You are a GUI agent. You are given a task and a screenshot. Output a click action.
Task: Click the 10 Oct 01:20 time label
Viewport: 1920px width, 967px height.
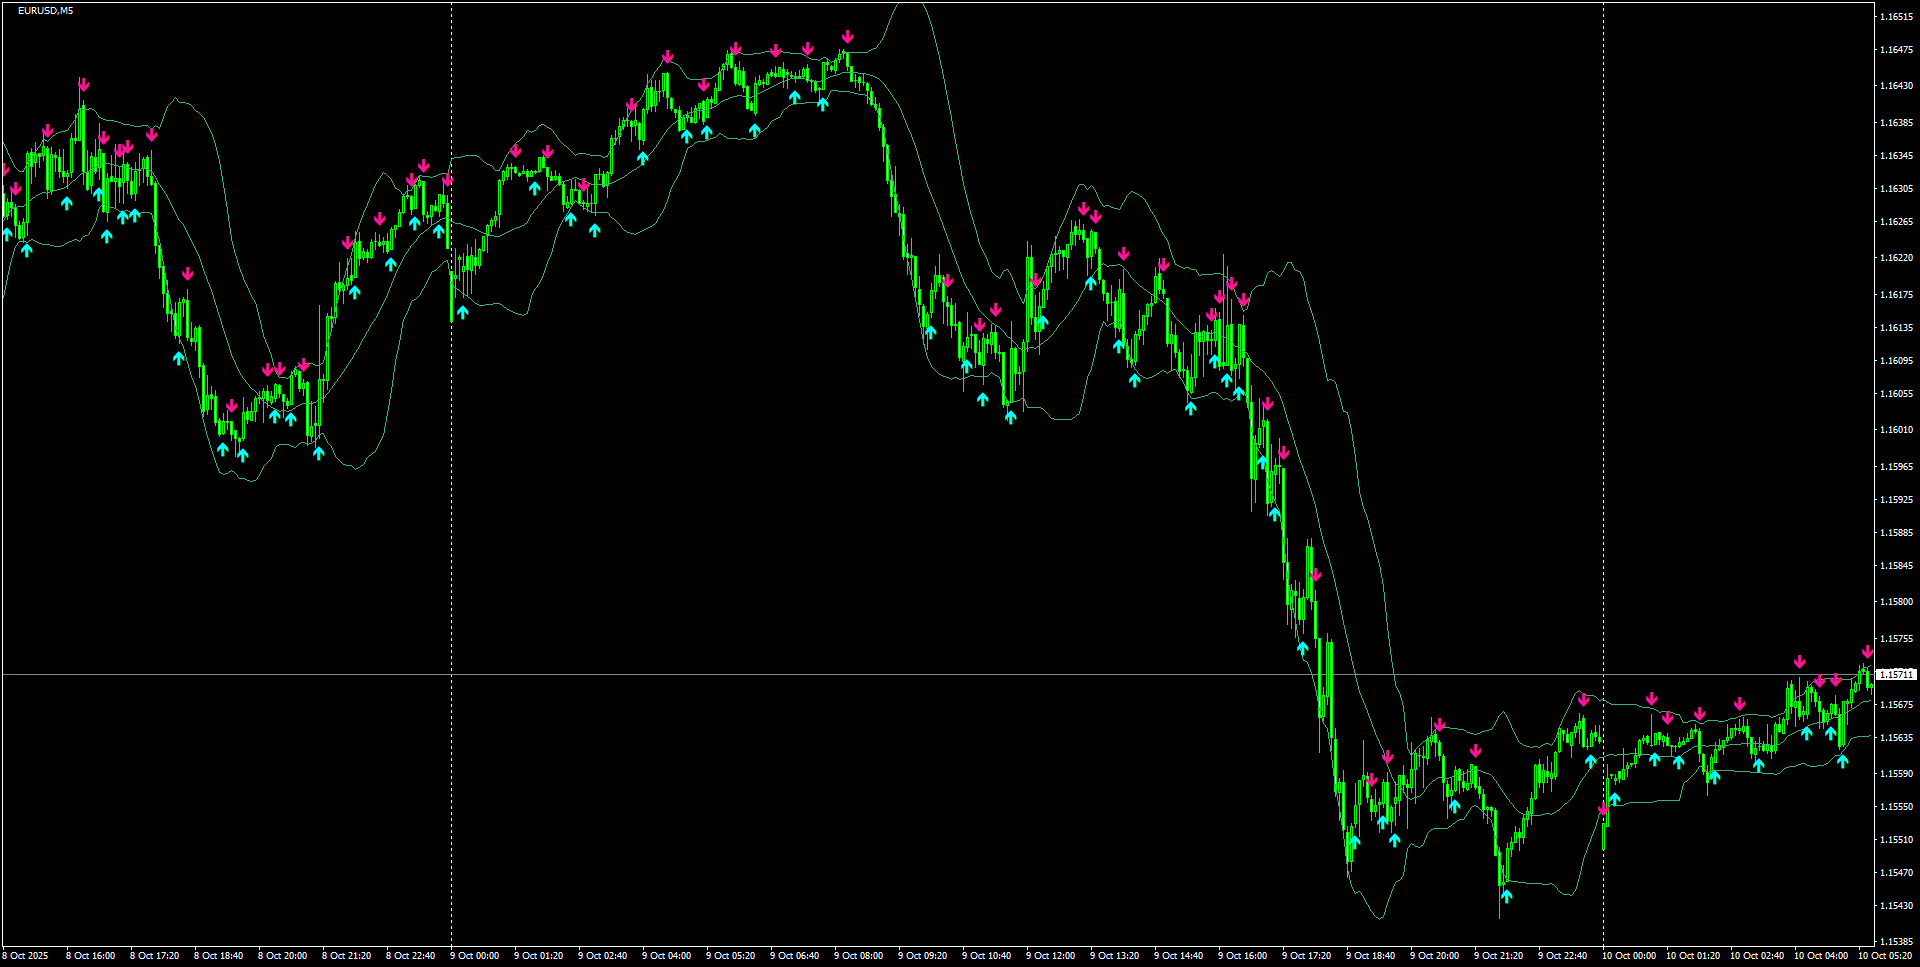tap(1692, 956)
